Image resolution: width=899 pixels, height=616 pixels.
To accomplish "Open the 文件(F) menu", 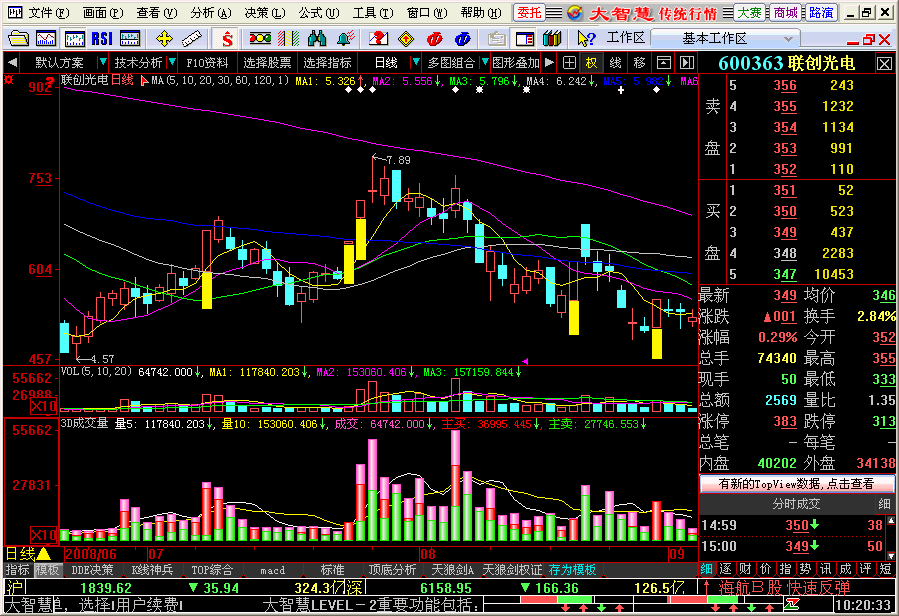I will point(49,12).
